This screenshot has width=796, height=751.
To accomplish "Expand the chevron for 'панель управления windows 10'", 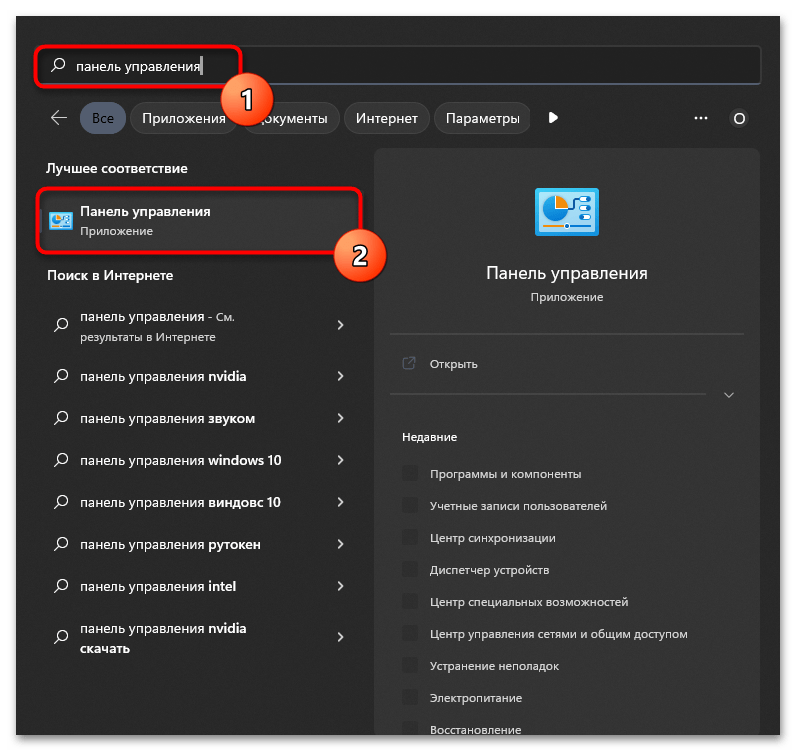I will pyautogui.click(x=341, y=460).
